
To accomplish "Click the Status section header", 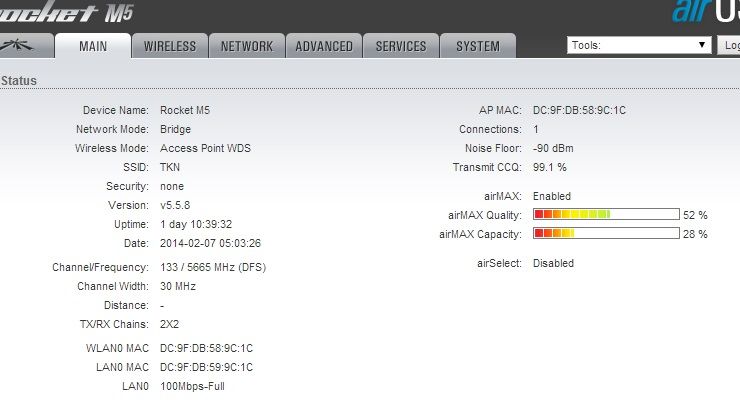I will (x=20, y=80).
